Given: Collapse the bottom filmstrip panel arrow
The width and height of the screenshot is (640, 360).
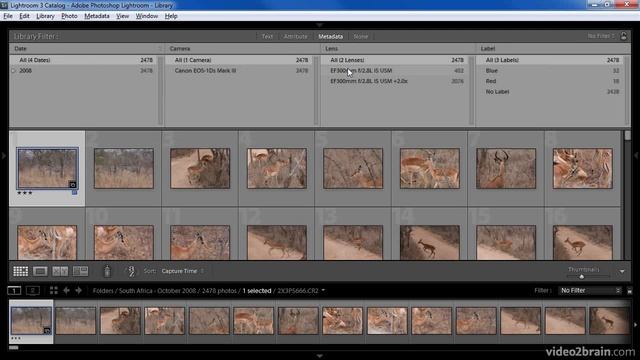Looking at the screenshot, I should (320, 356).
